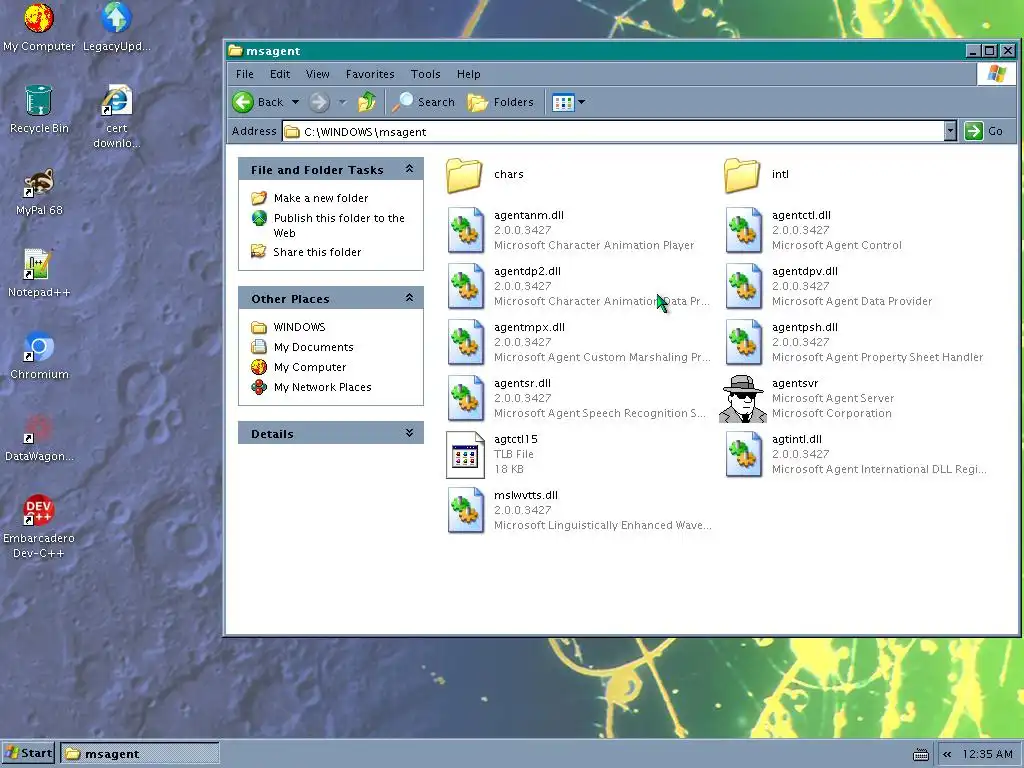
Task: Click the 12:35 AM system clock
Action: pyautogui.click(x=987, y=754)
